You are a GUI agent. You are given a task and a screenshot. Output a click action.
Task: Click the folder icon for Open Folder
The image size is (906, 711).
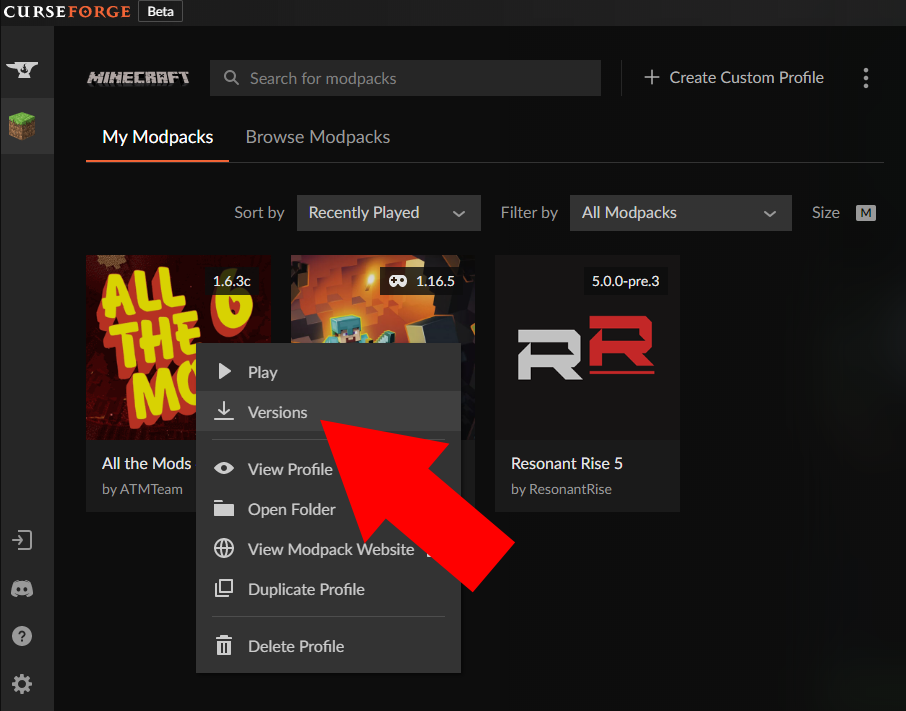click(224, 508)
